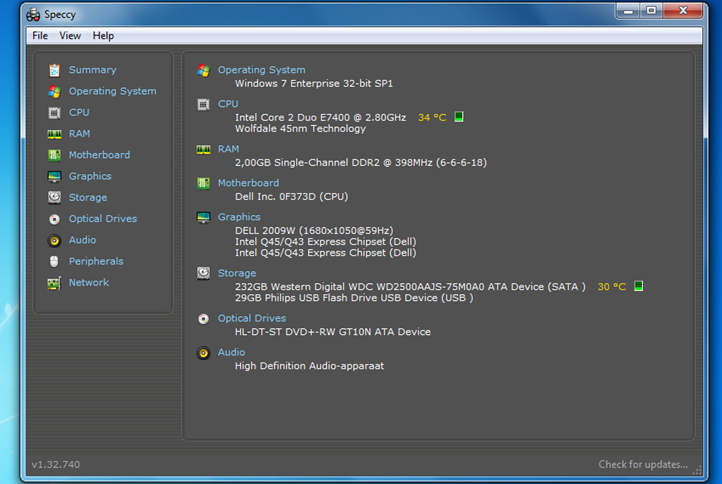Image resolution: width=722 pixels, height=484 pixels.
Task: Maximize the Speccy window
Action: tap(651, 10)
